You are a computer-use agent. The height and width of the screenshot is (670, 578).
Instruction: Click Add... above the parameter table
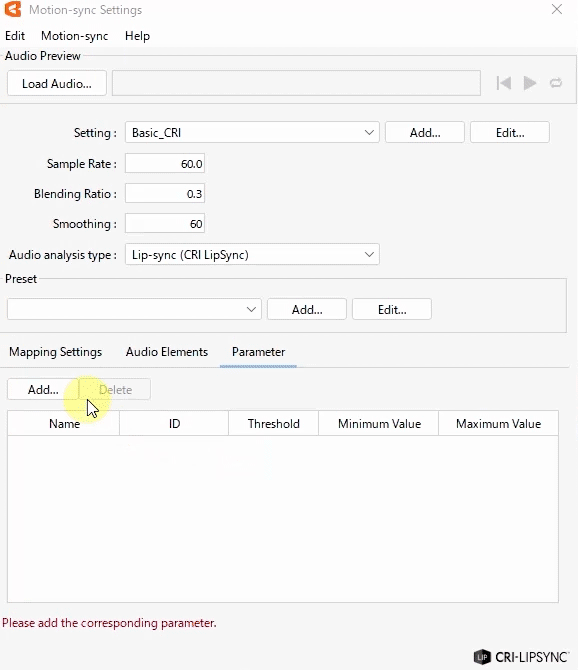[43, 389]
